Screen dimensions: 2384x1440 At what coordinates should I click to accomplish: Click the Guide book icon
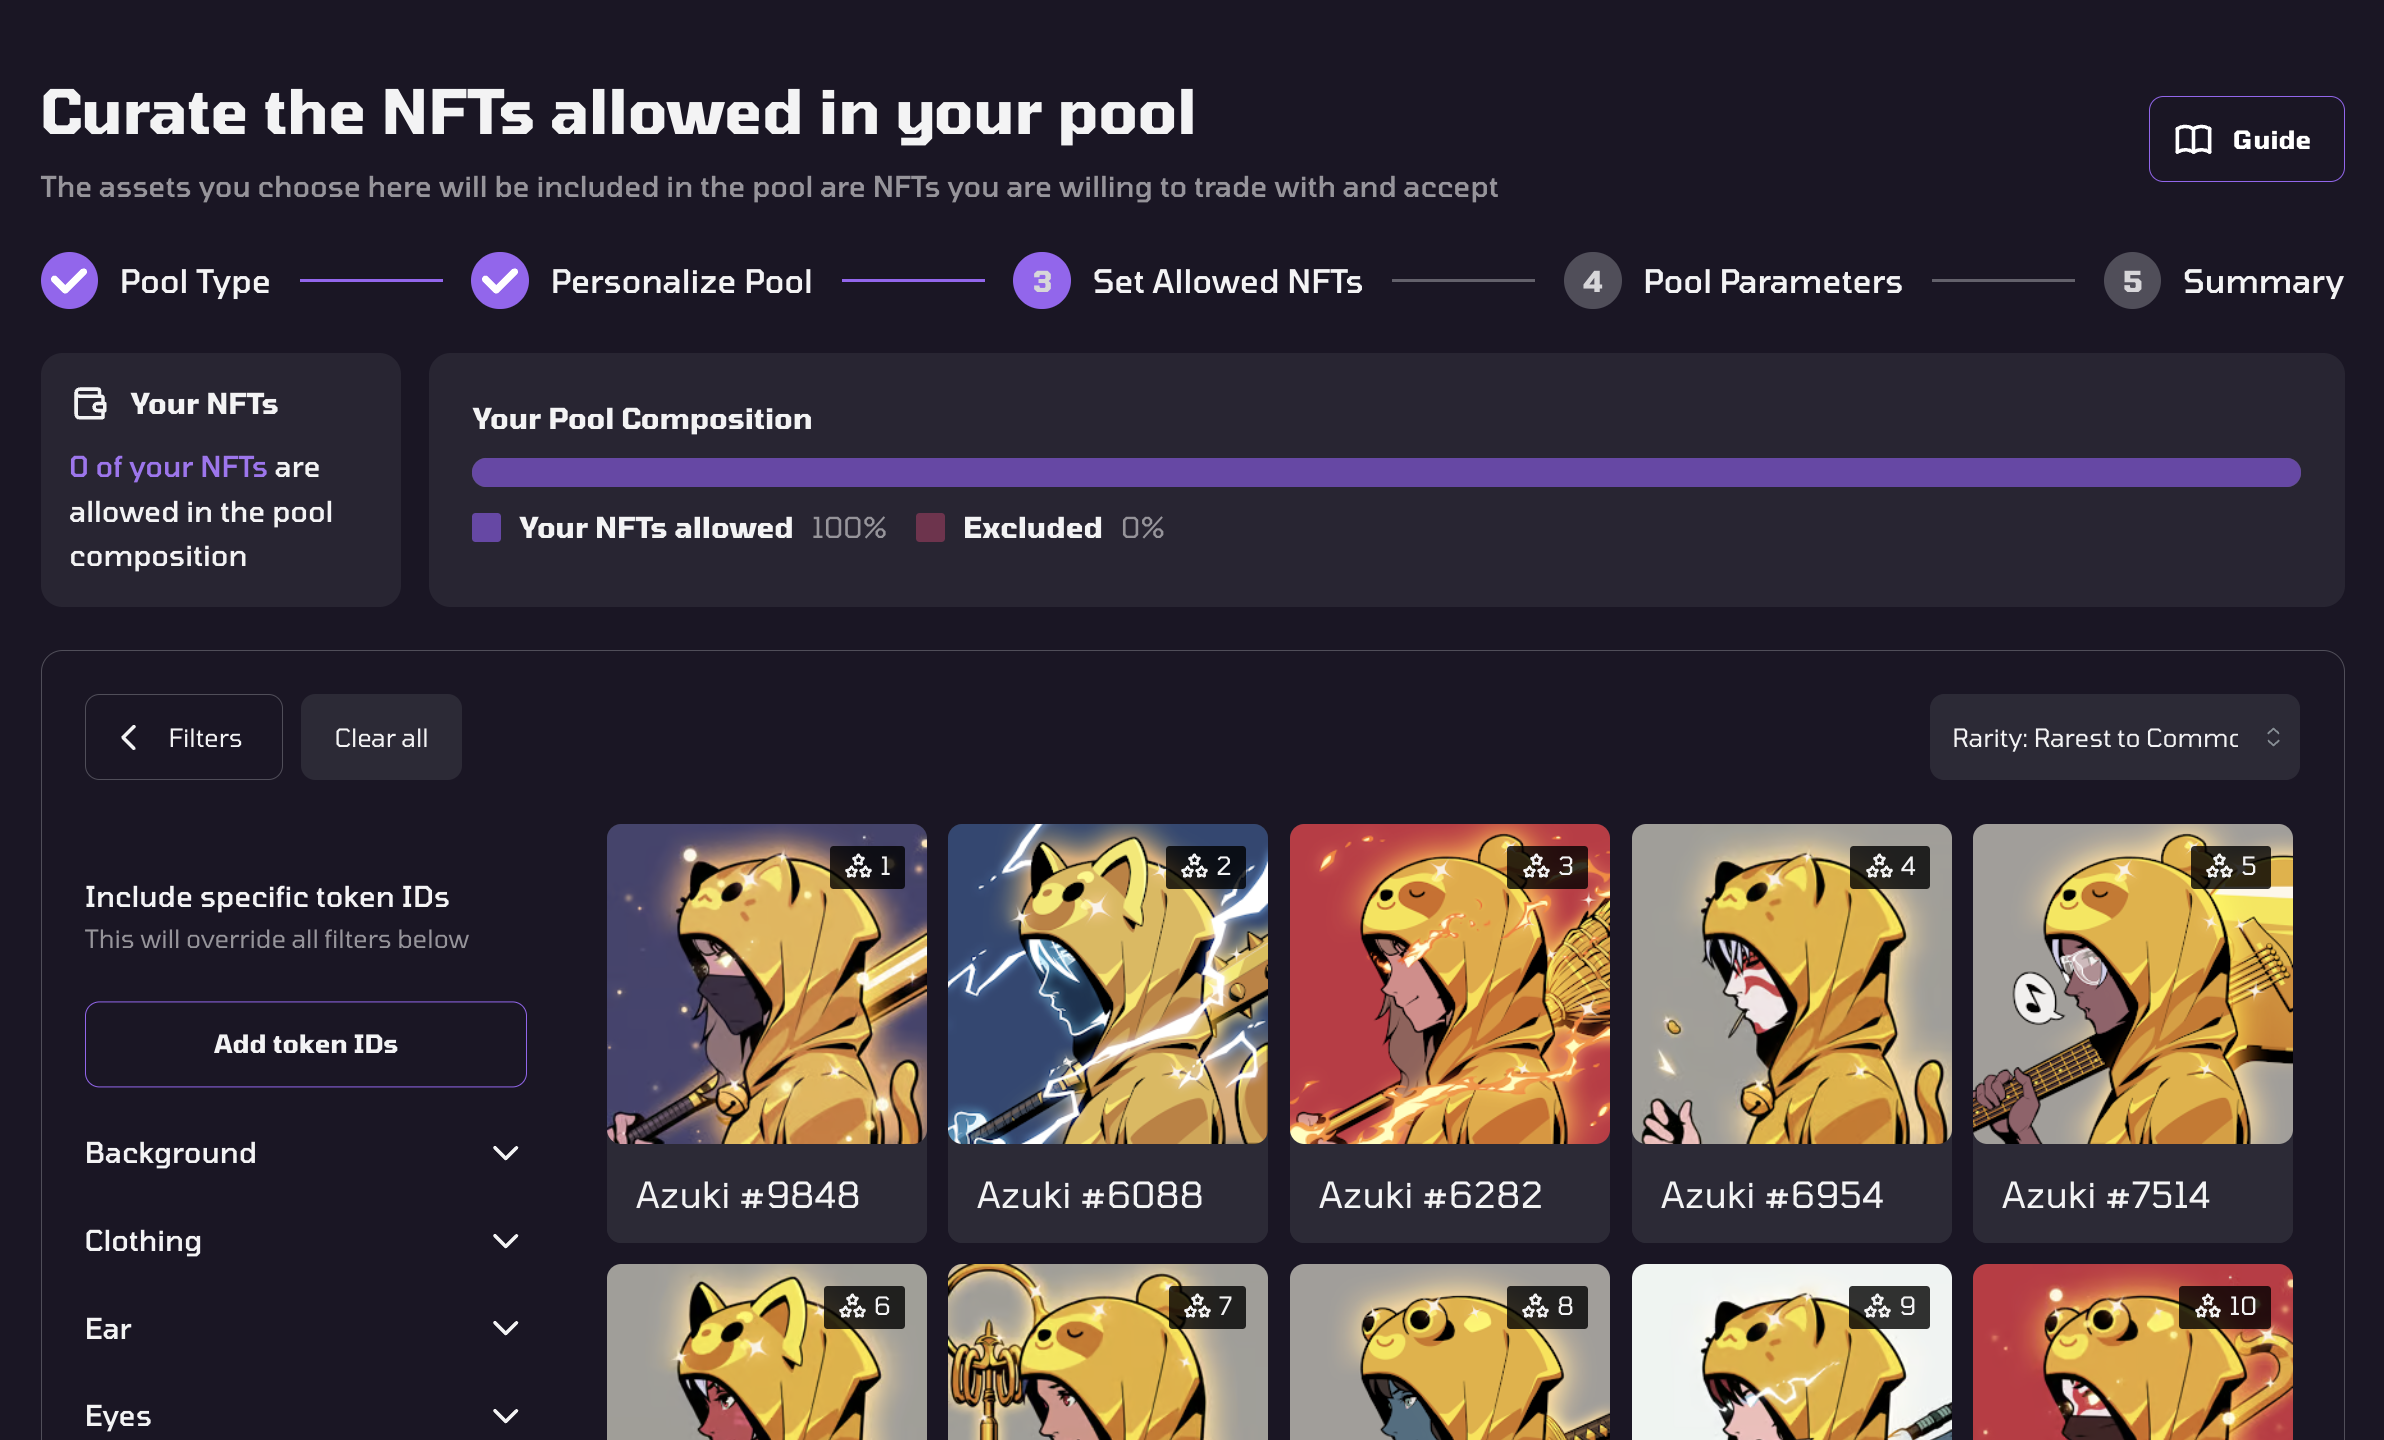click(2193, 140)
